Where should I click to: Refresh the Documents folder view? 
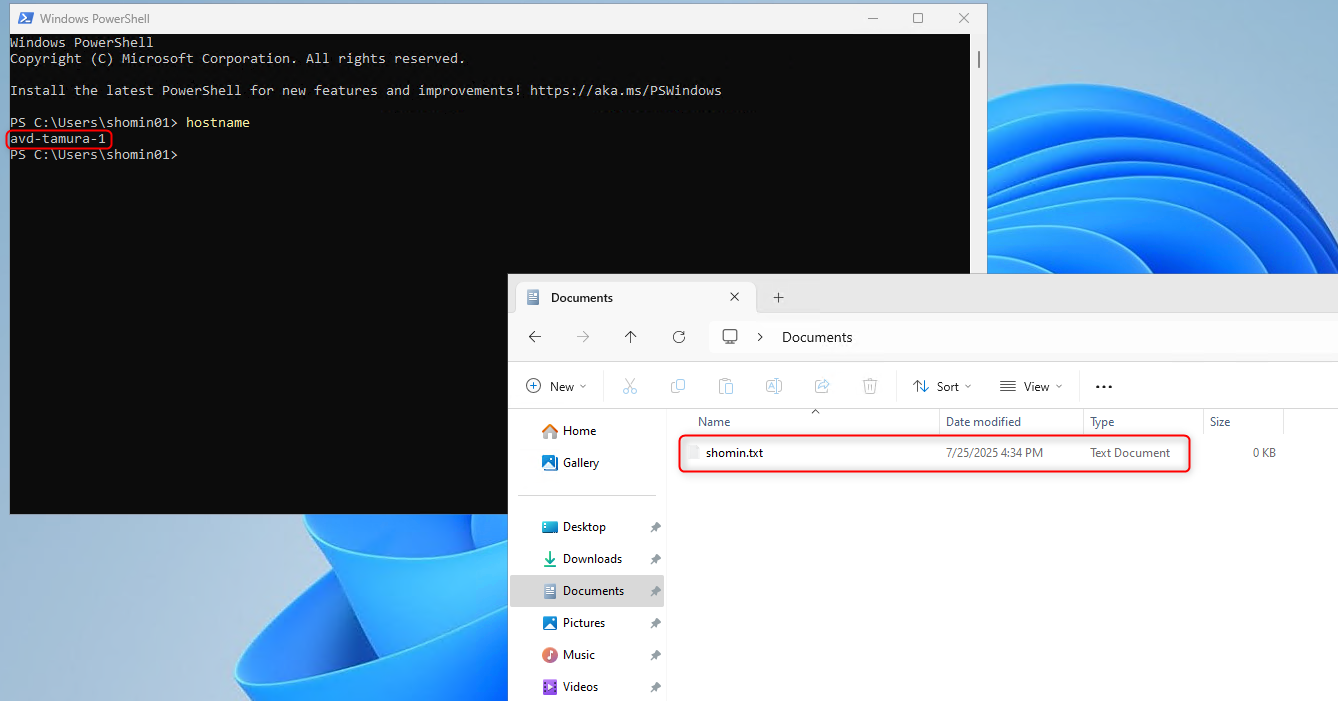(679, 337)
